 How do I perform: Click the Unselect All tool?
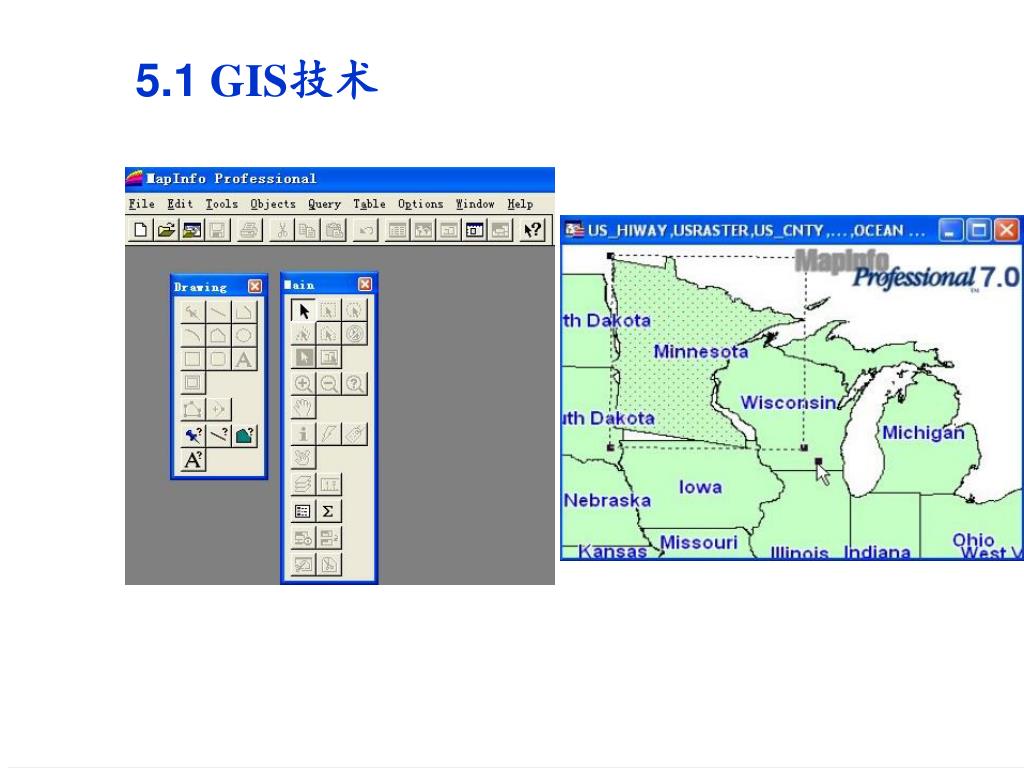click(355, 334)
